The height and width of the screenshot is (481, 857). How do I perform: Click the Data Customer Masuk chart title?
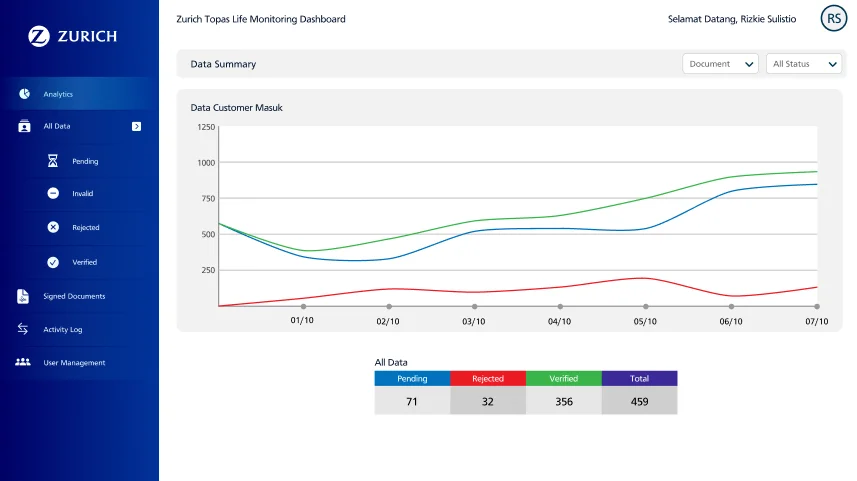237,108
